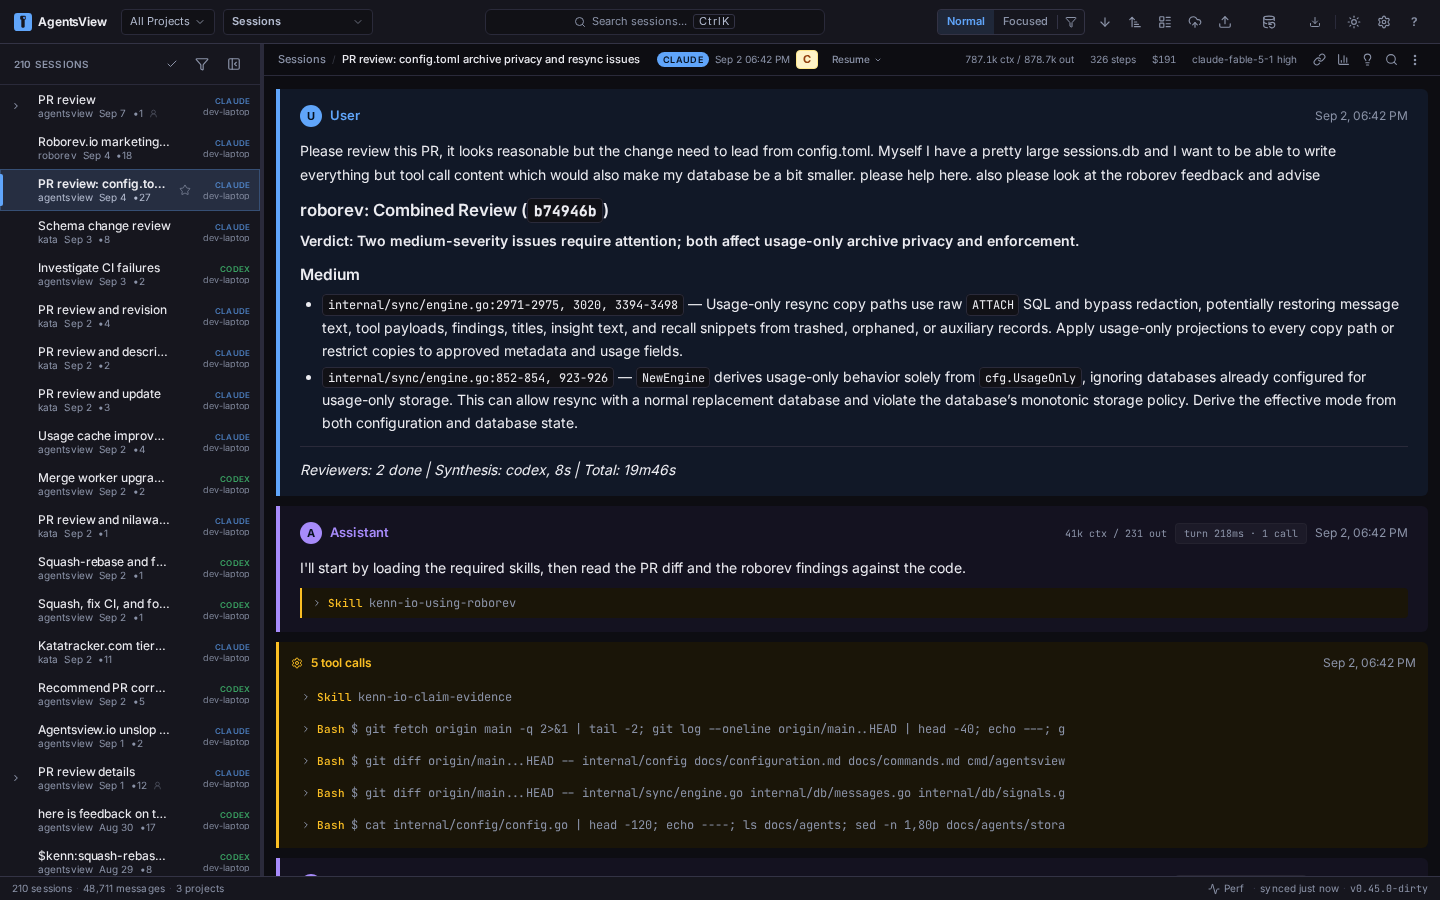This screenshot has width=1440, height=900.
Task: Focus the Search sessions input field
Action: [655, 21]
